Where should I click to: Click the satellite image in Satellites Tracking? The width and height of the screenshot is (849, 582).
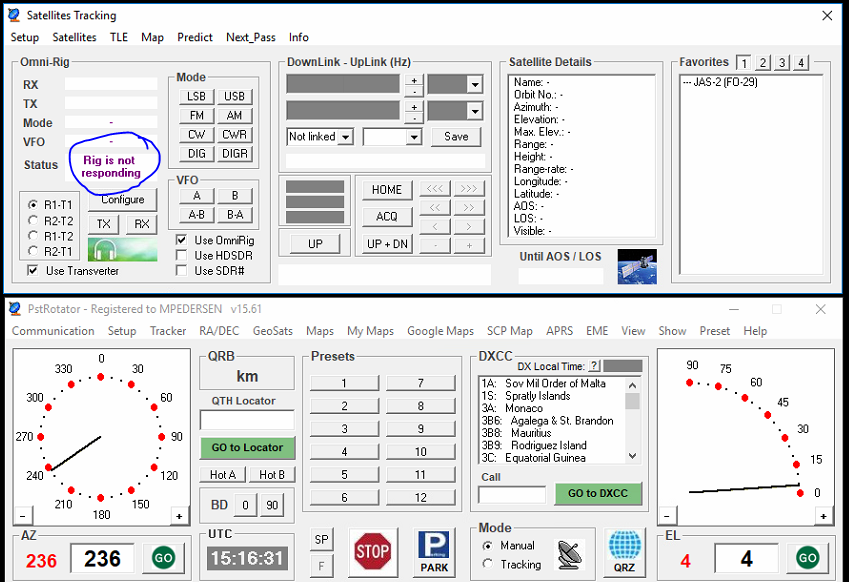[637, 266]
